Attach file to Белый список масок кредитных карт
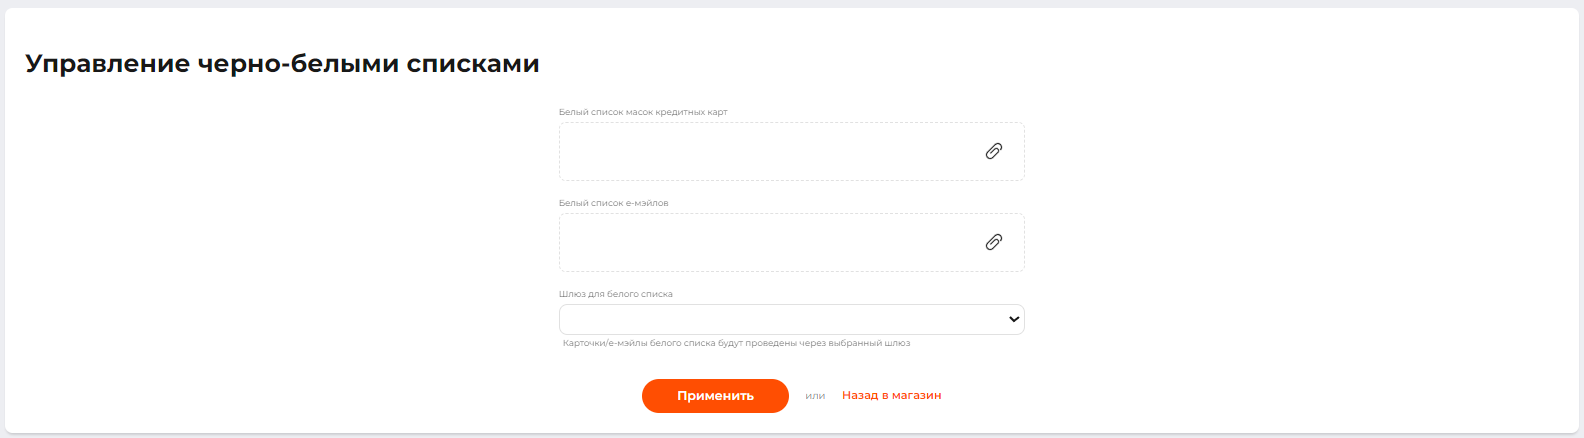Viewport: 1584px width, 438px height. [x=993, y=151]
